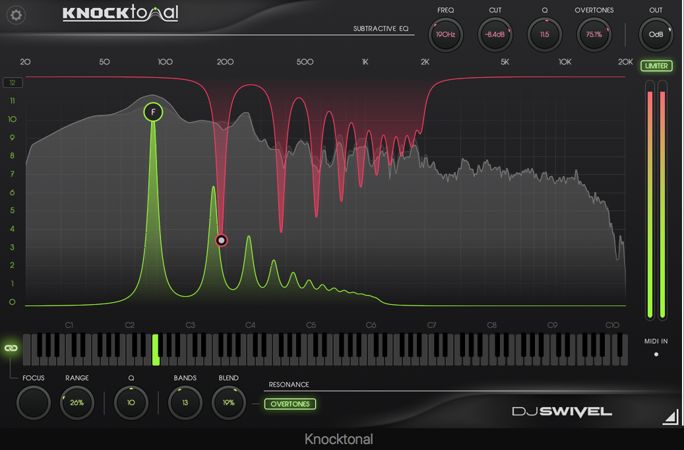Image resolution: width=684 pixels, height=450 pixels.
Task: Click the highlighted green piano key
Action: coord(156,349)
